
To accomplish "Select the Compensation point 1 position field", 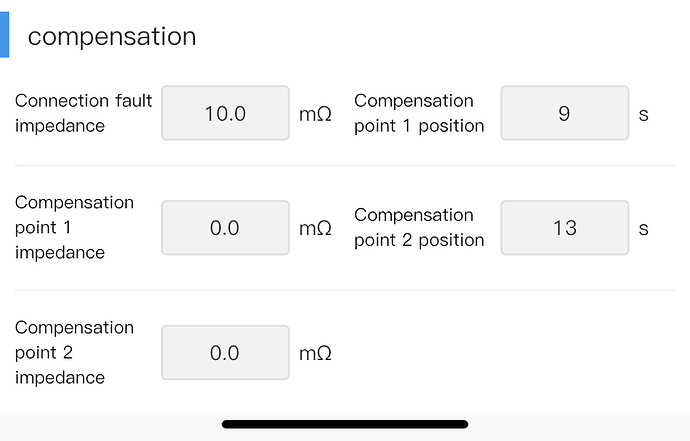I will coord(565,113).
